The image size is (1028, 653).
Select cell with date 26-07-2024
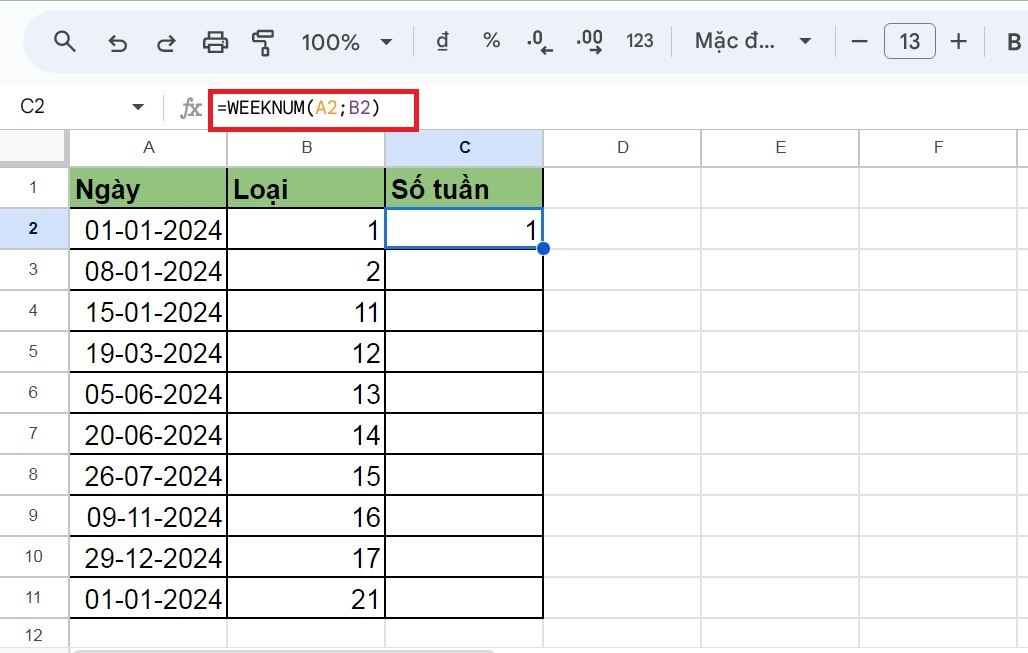pos(148,475)
